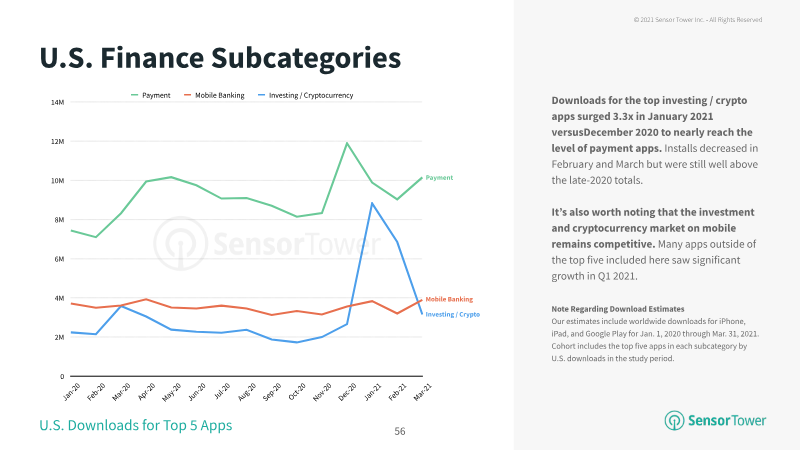Screen dimensions: 800x450
Task: Click the green Payment legend color marker
Action: (x=135, y=95)
